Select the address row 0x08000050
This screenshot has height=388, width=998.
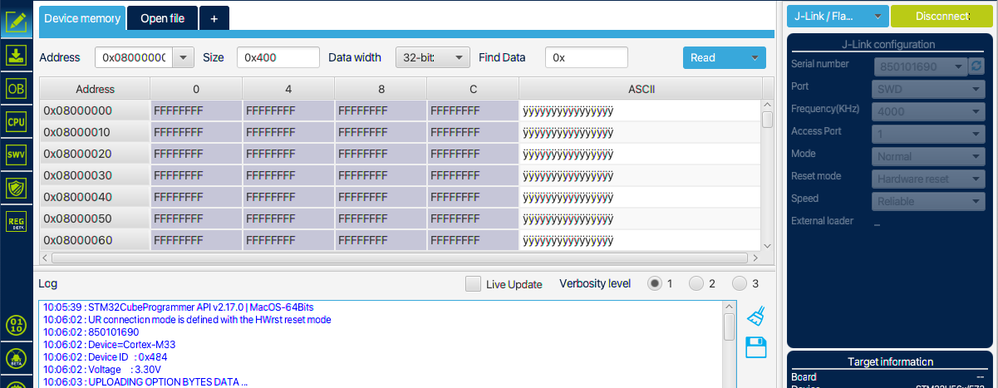coord(95,219)
